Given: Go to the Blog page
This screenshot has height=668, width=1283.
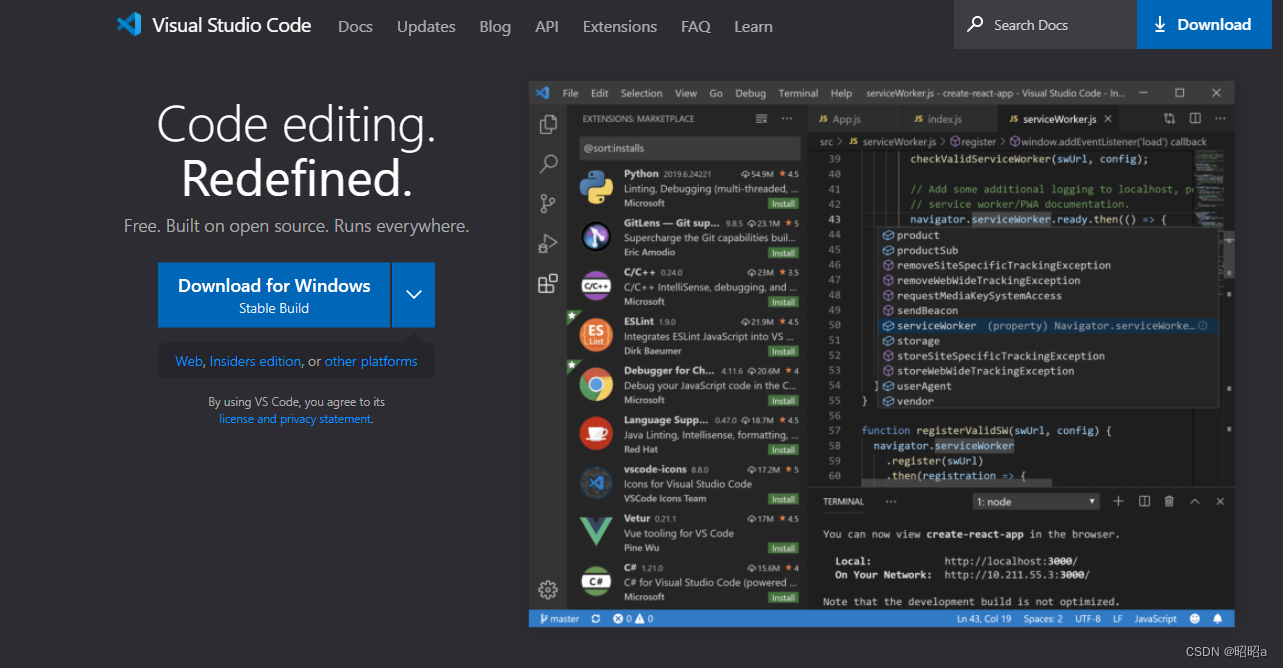Looking at the screenshot, I should (x=495, y=26).
